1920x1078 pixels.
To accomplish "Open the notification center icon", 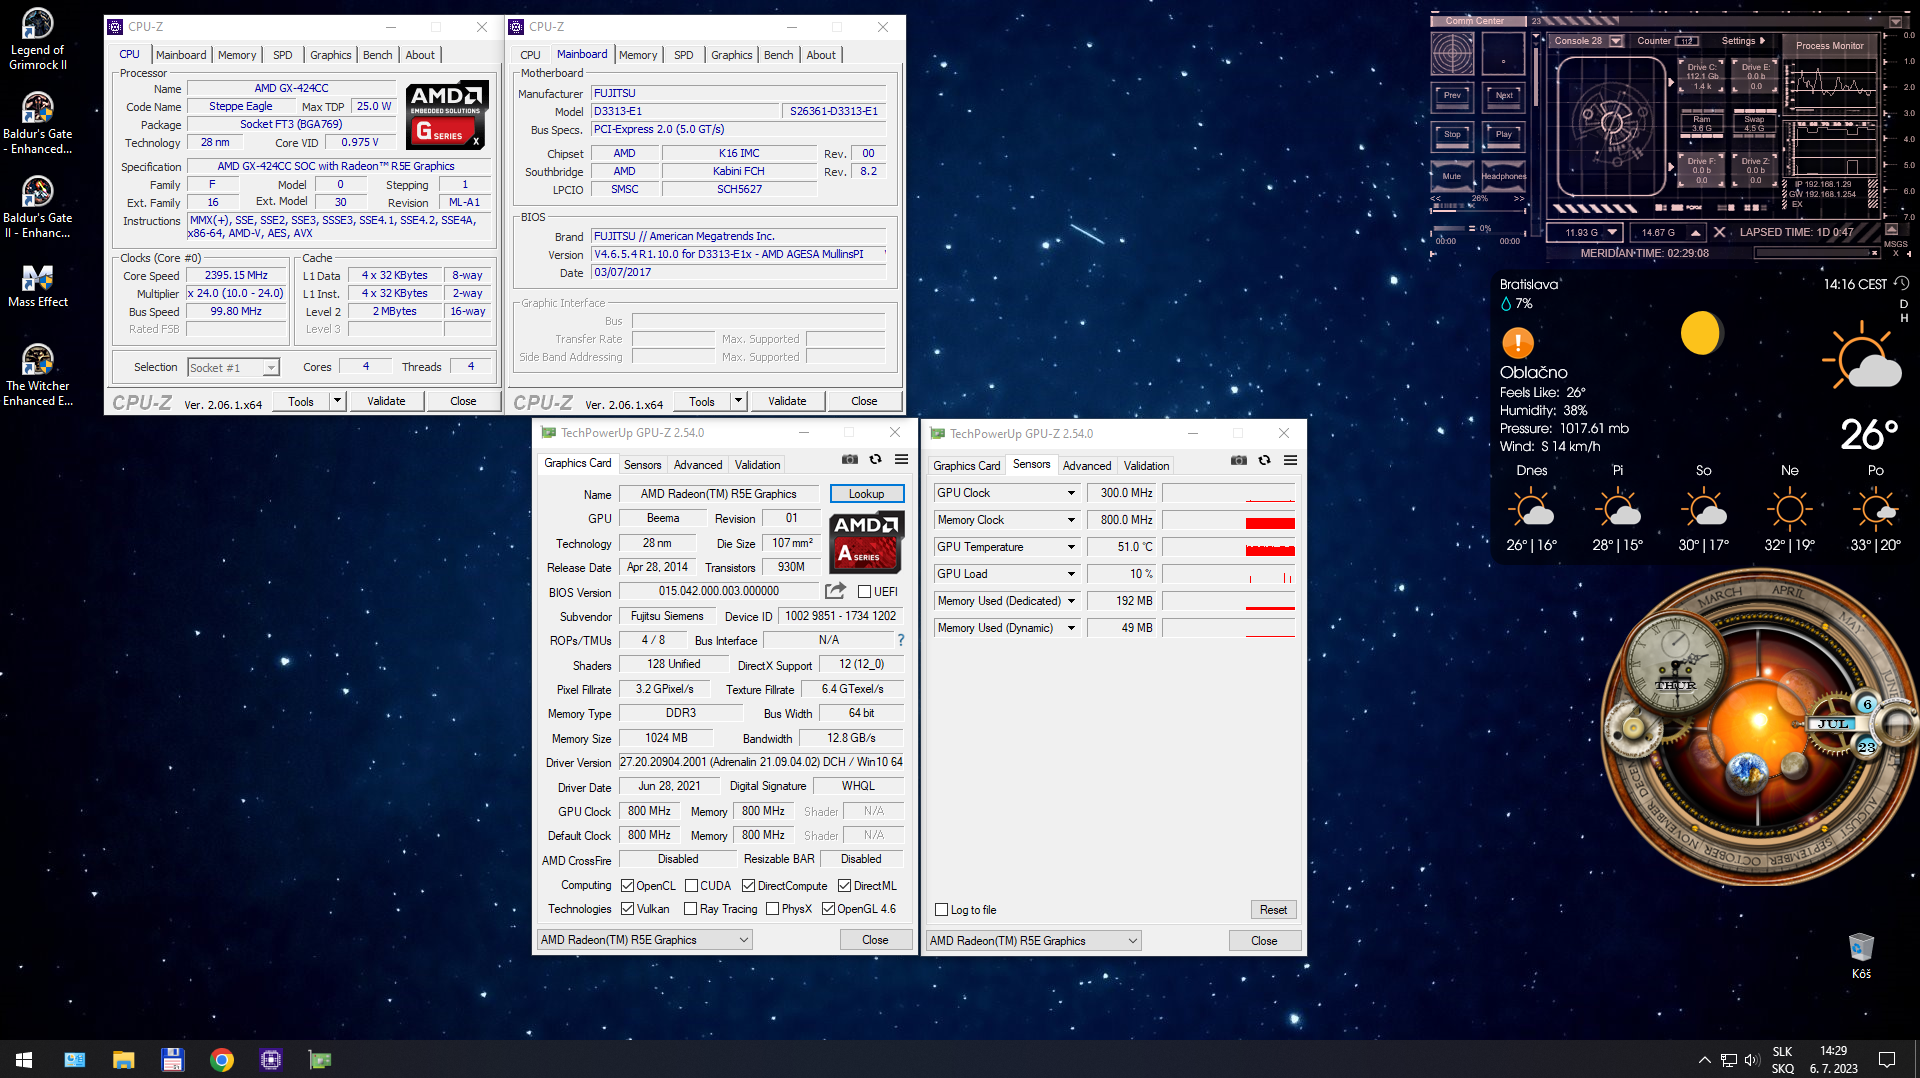I will tap(1887, 1060).
